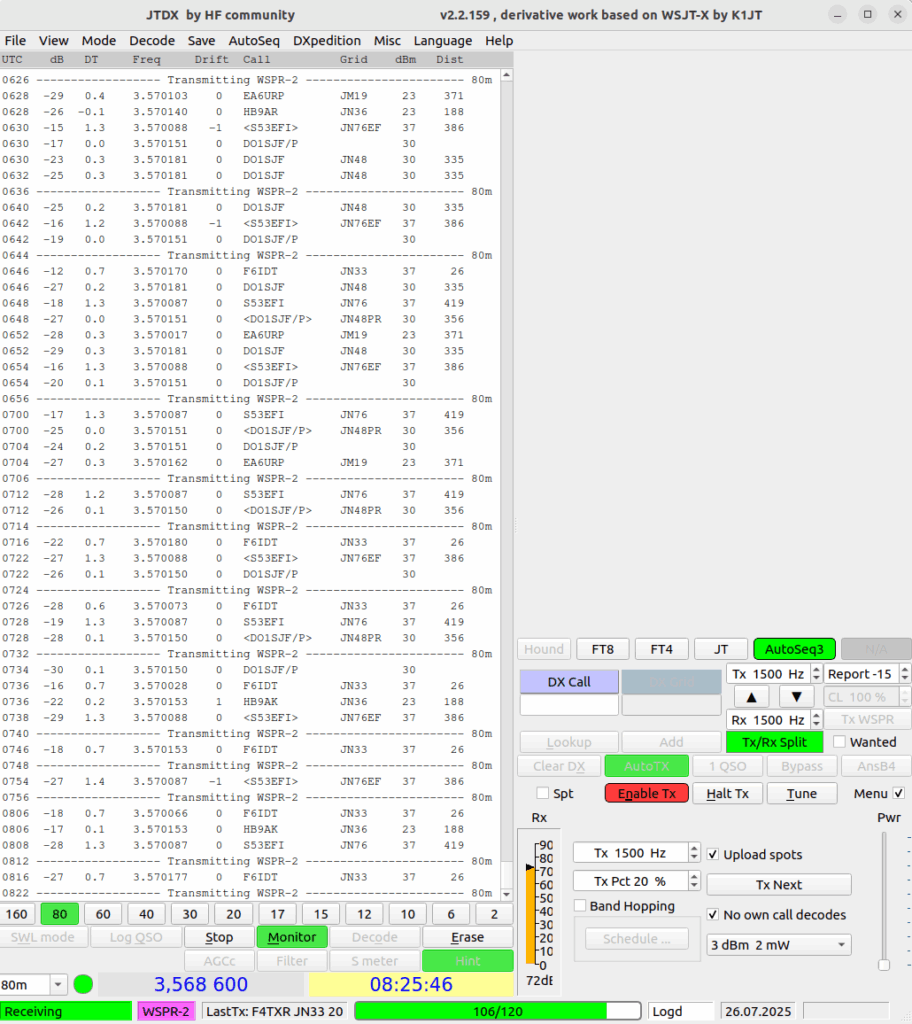Click the 3,568 600 frequency display

201,984
